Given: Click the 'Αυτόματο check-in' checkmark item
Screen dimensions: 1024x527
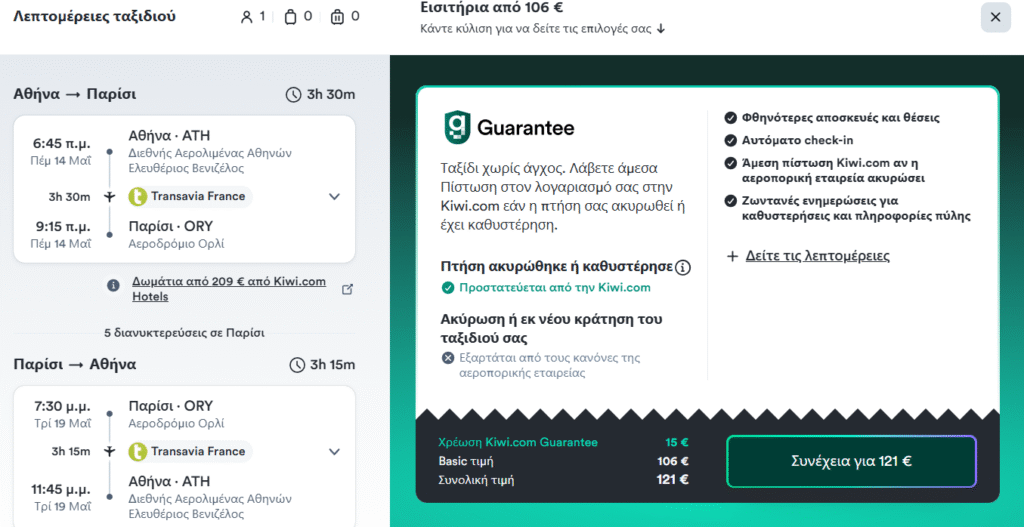Looking at the screenshot, I should coord(783,140).
